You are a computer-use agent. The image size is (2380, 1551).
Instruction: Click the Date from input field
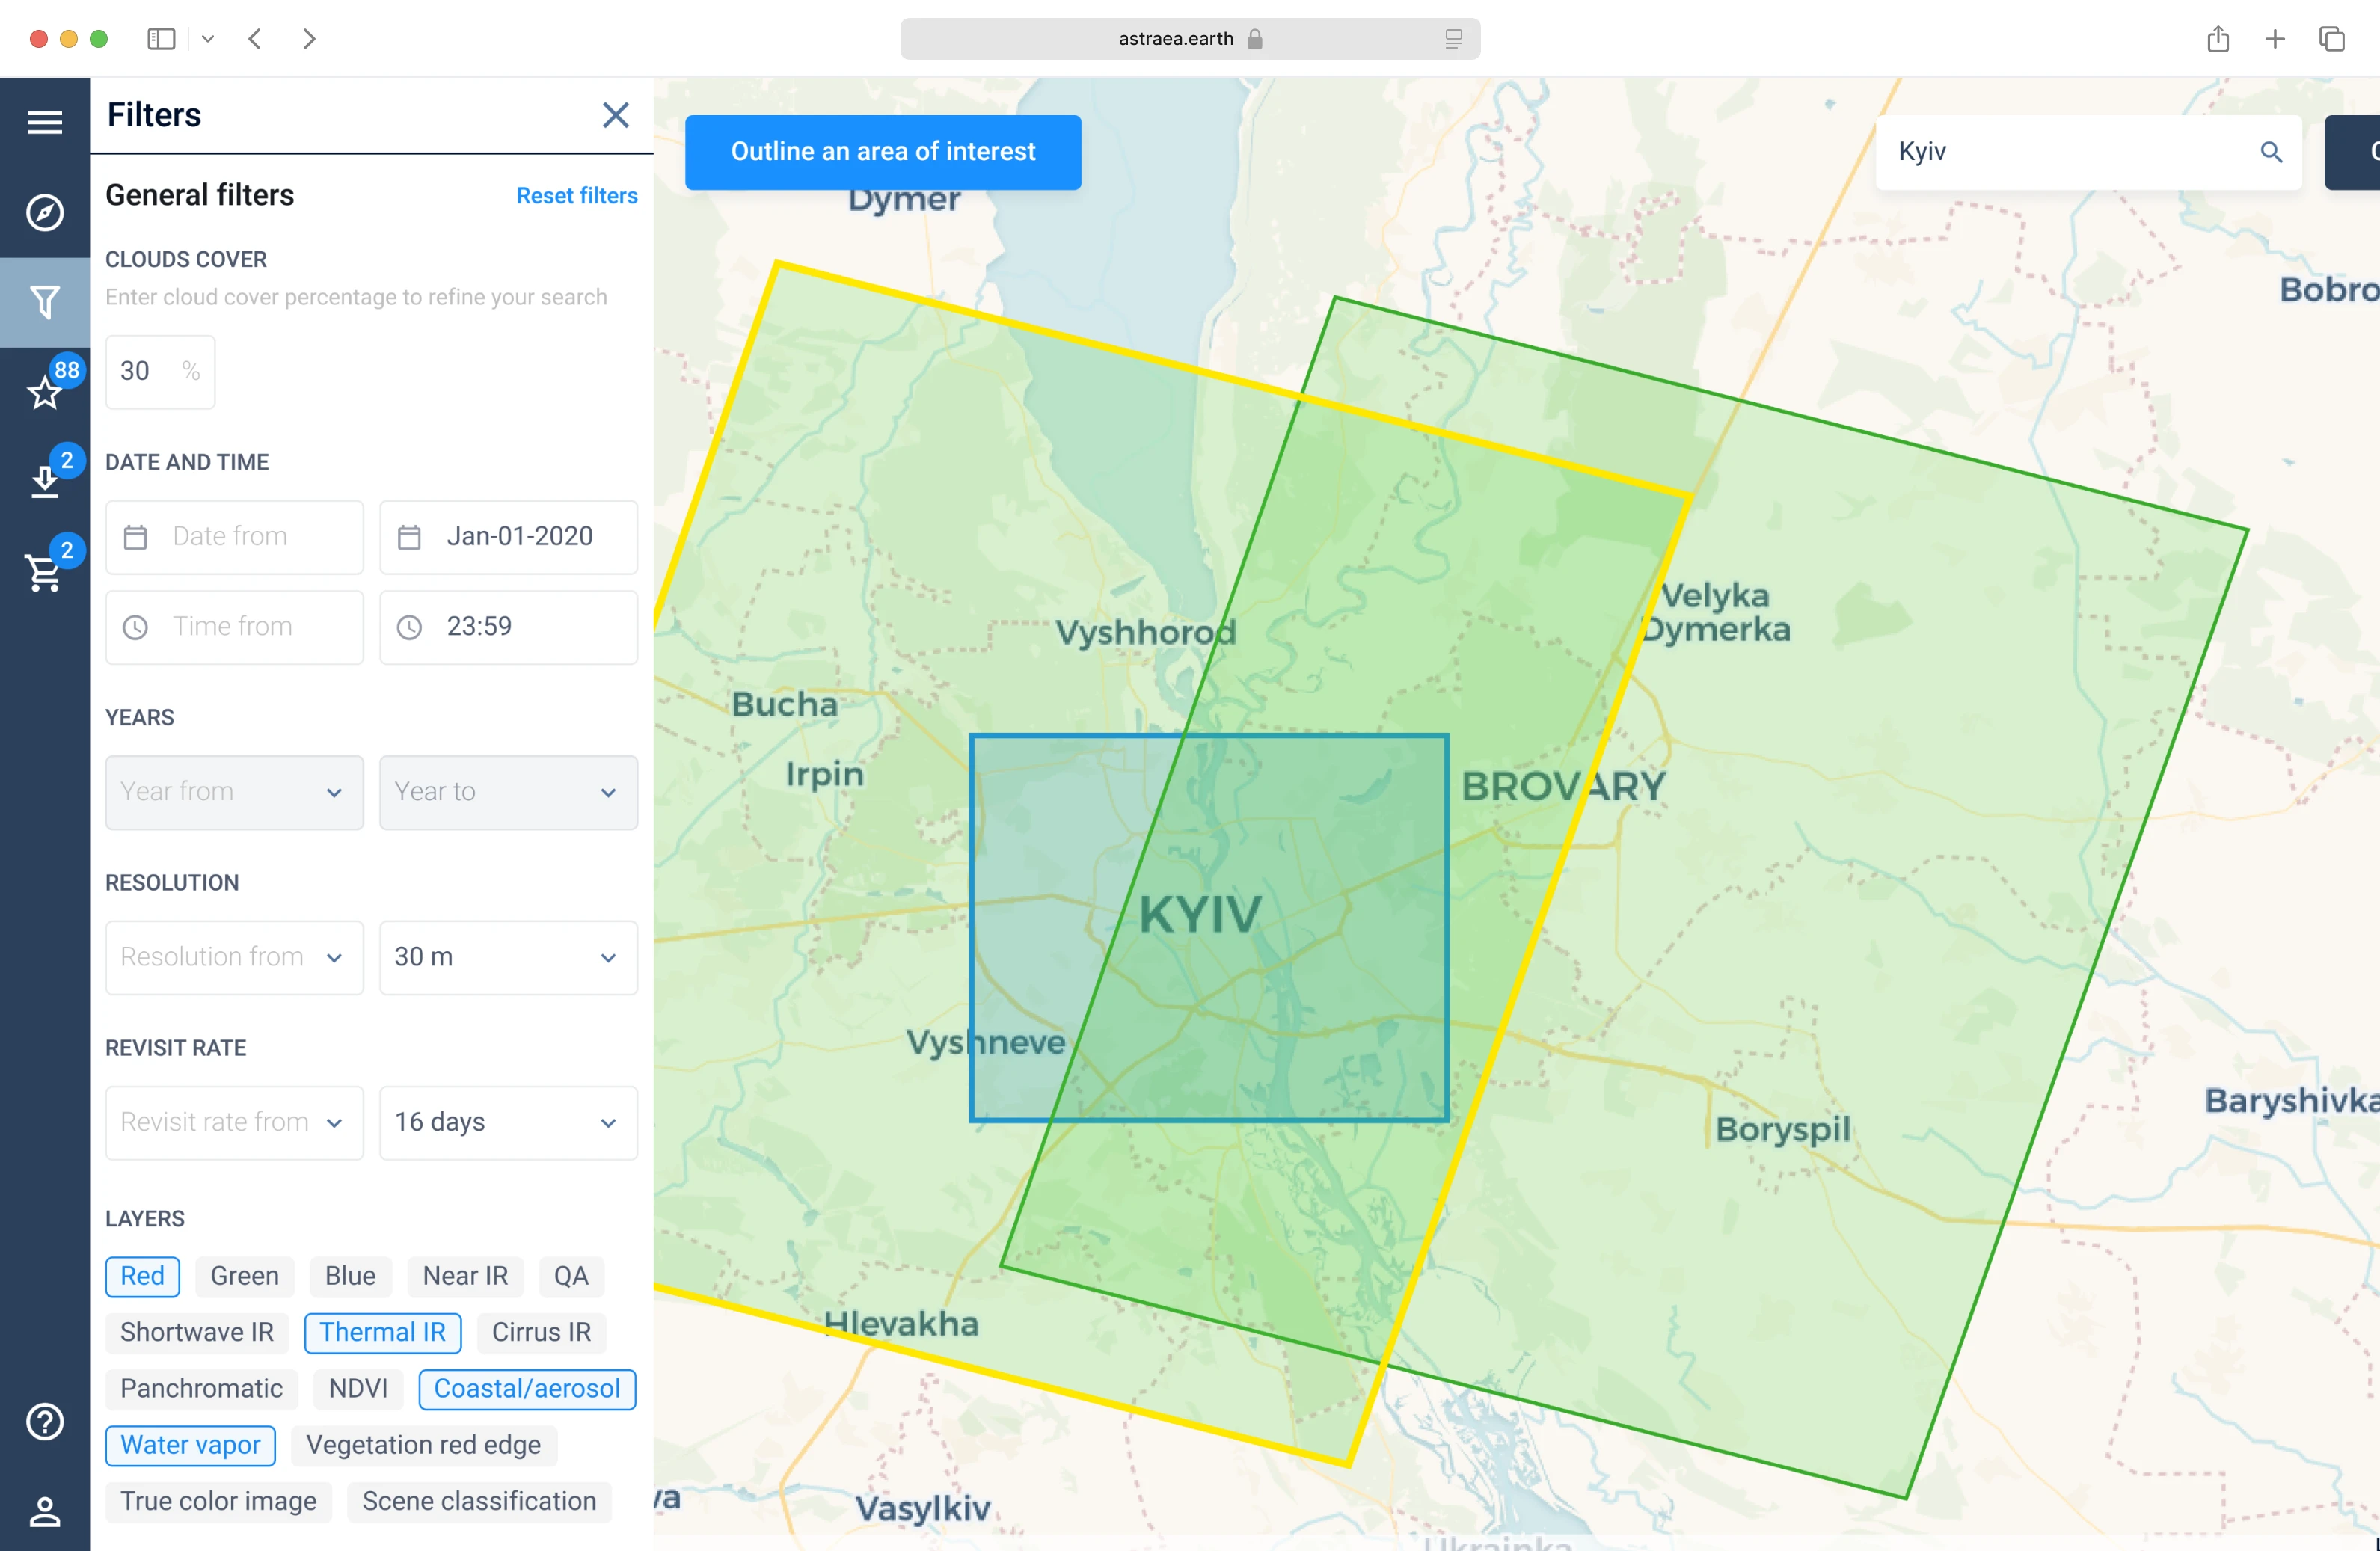tap(234, 537)
